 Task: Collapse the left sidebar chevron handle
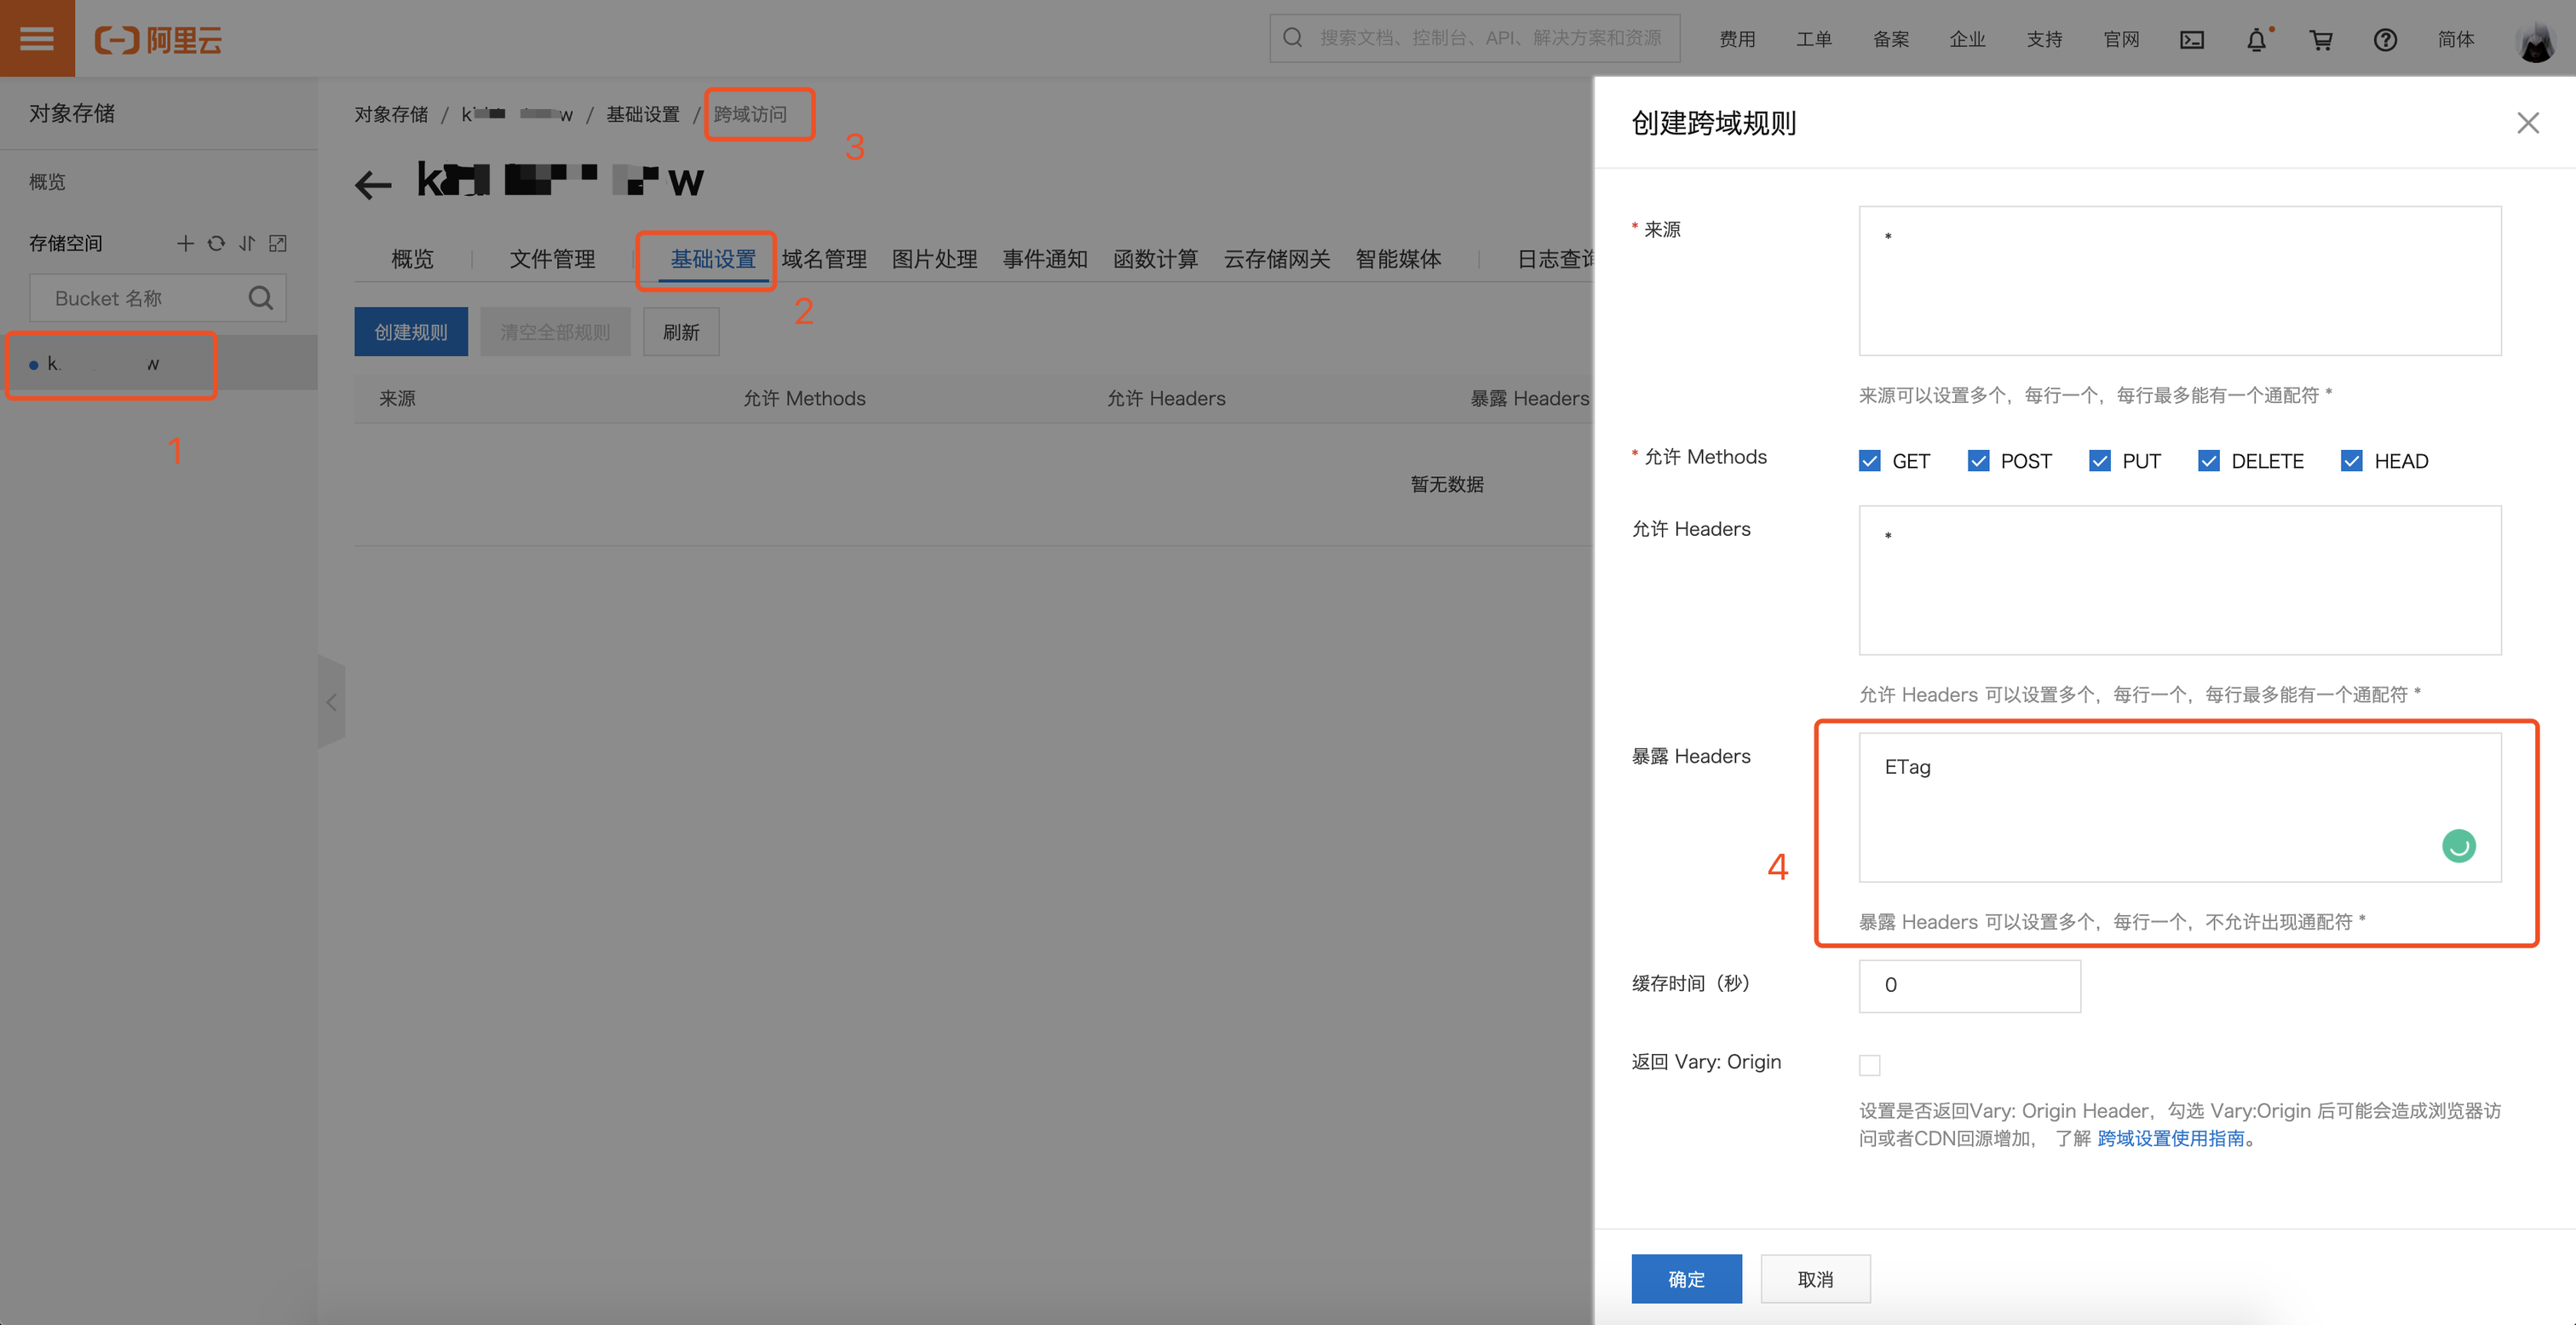pyautogui.click(x=331, y=702)
